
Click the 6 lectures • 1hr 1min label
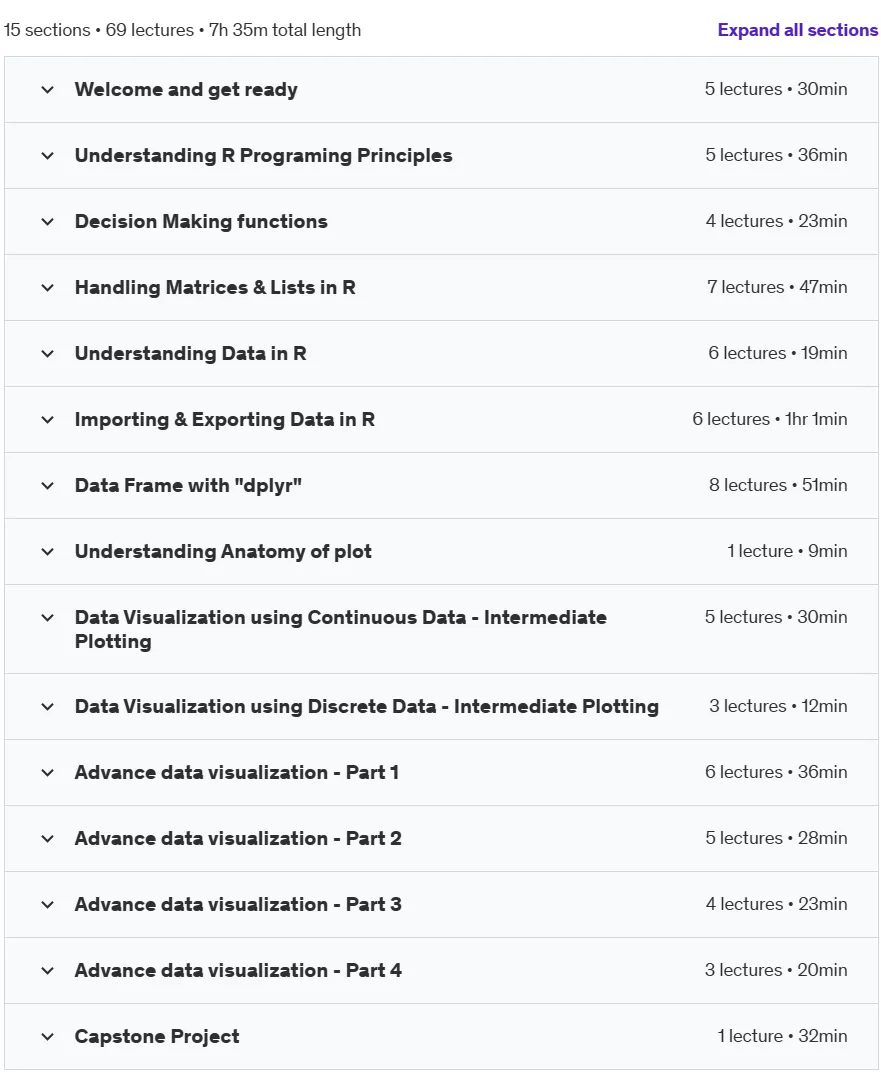(770, 419)
